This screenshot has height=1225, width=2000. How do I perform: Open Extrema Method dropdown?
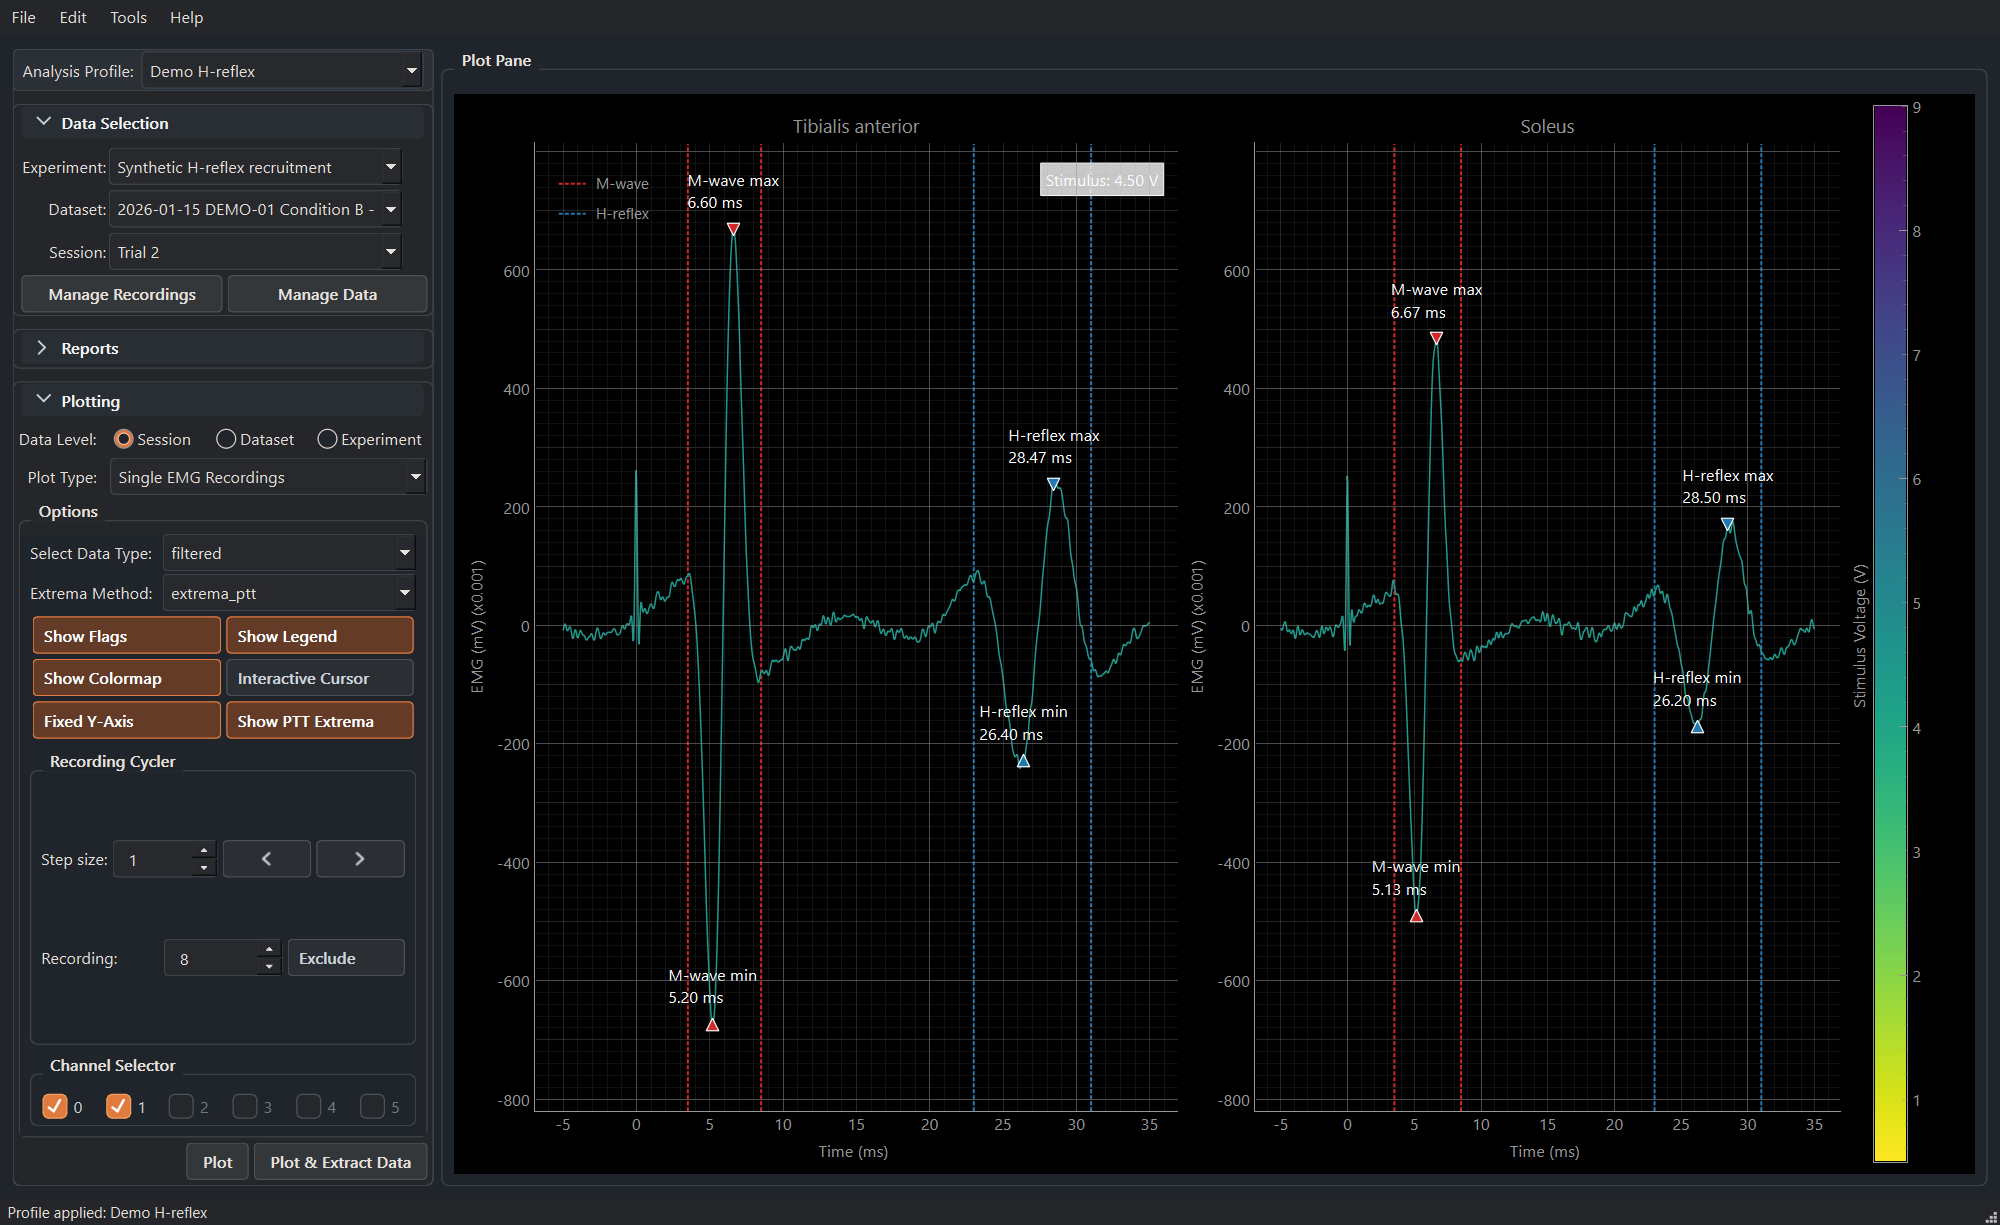coord(289,593)
